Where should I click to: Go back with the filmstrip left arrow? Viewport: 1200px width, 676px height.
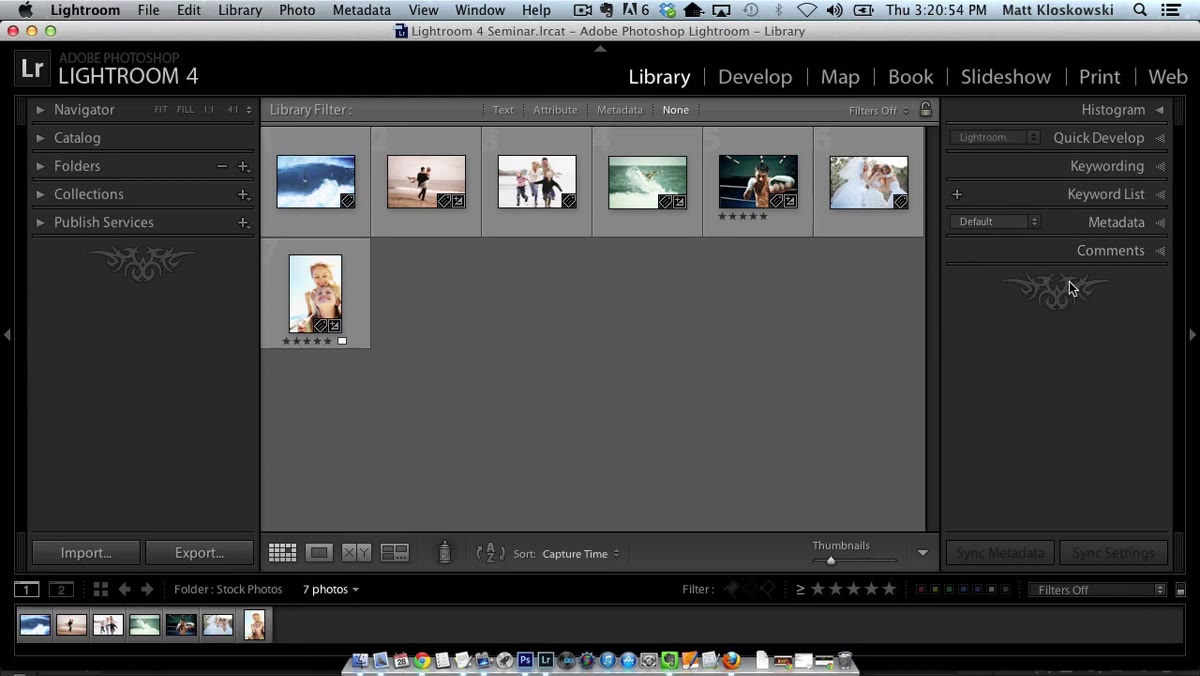coord(125,590)
